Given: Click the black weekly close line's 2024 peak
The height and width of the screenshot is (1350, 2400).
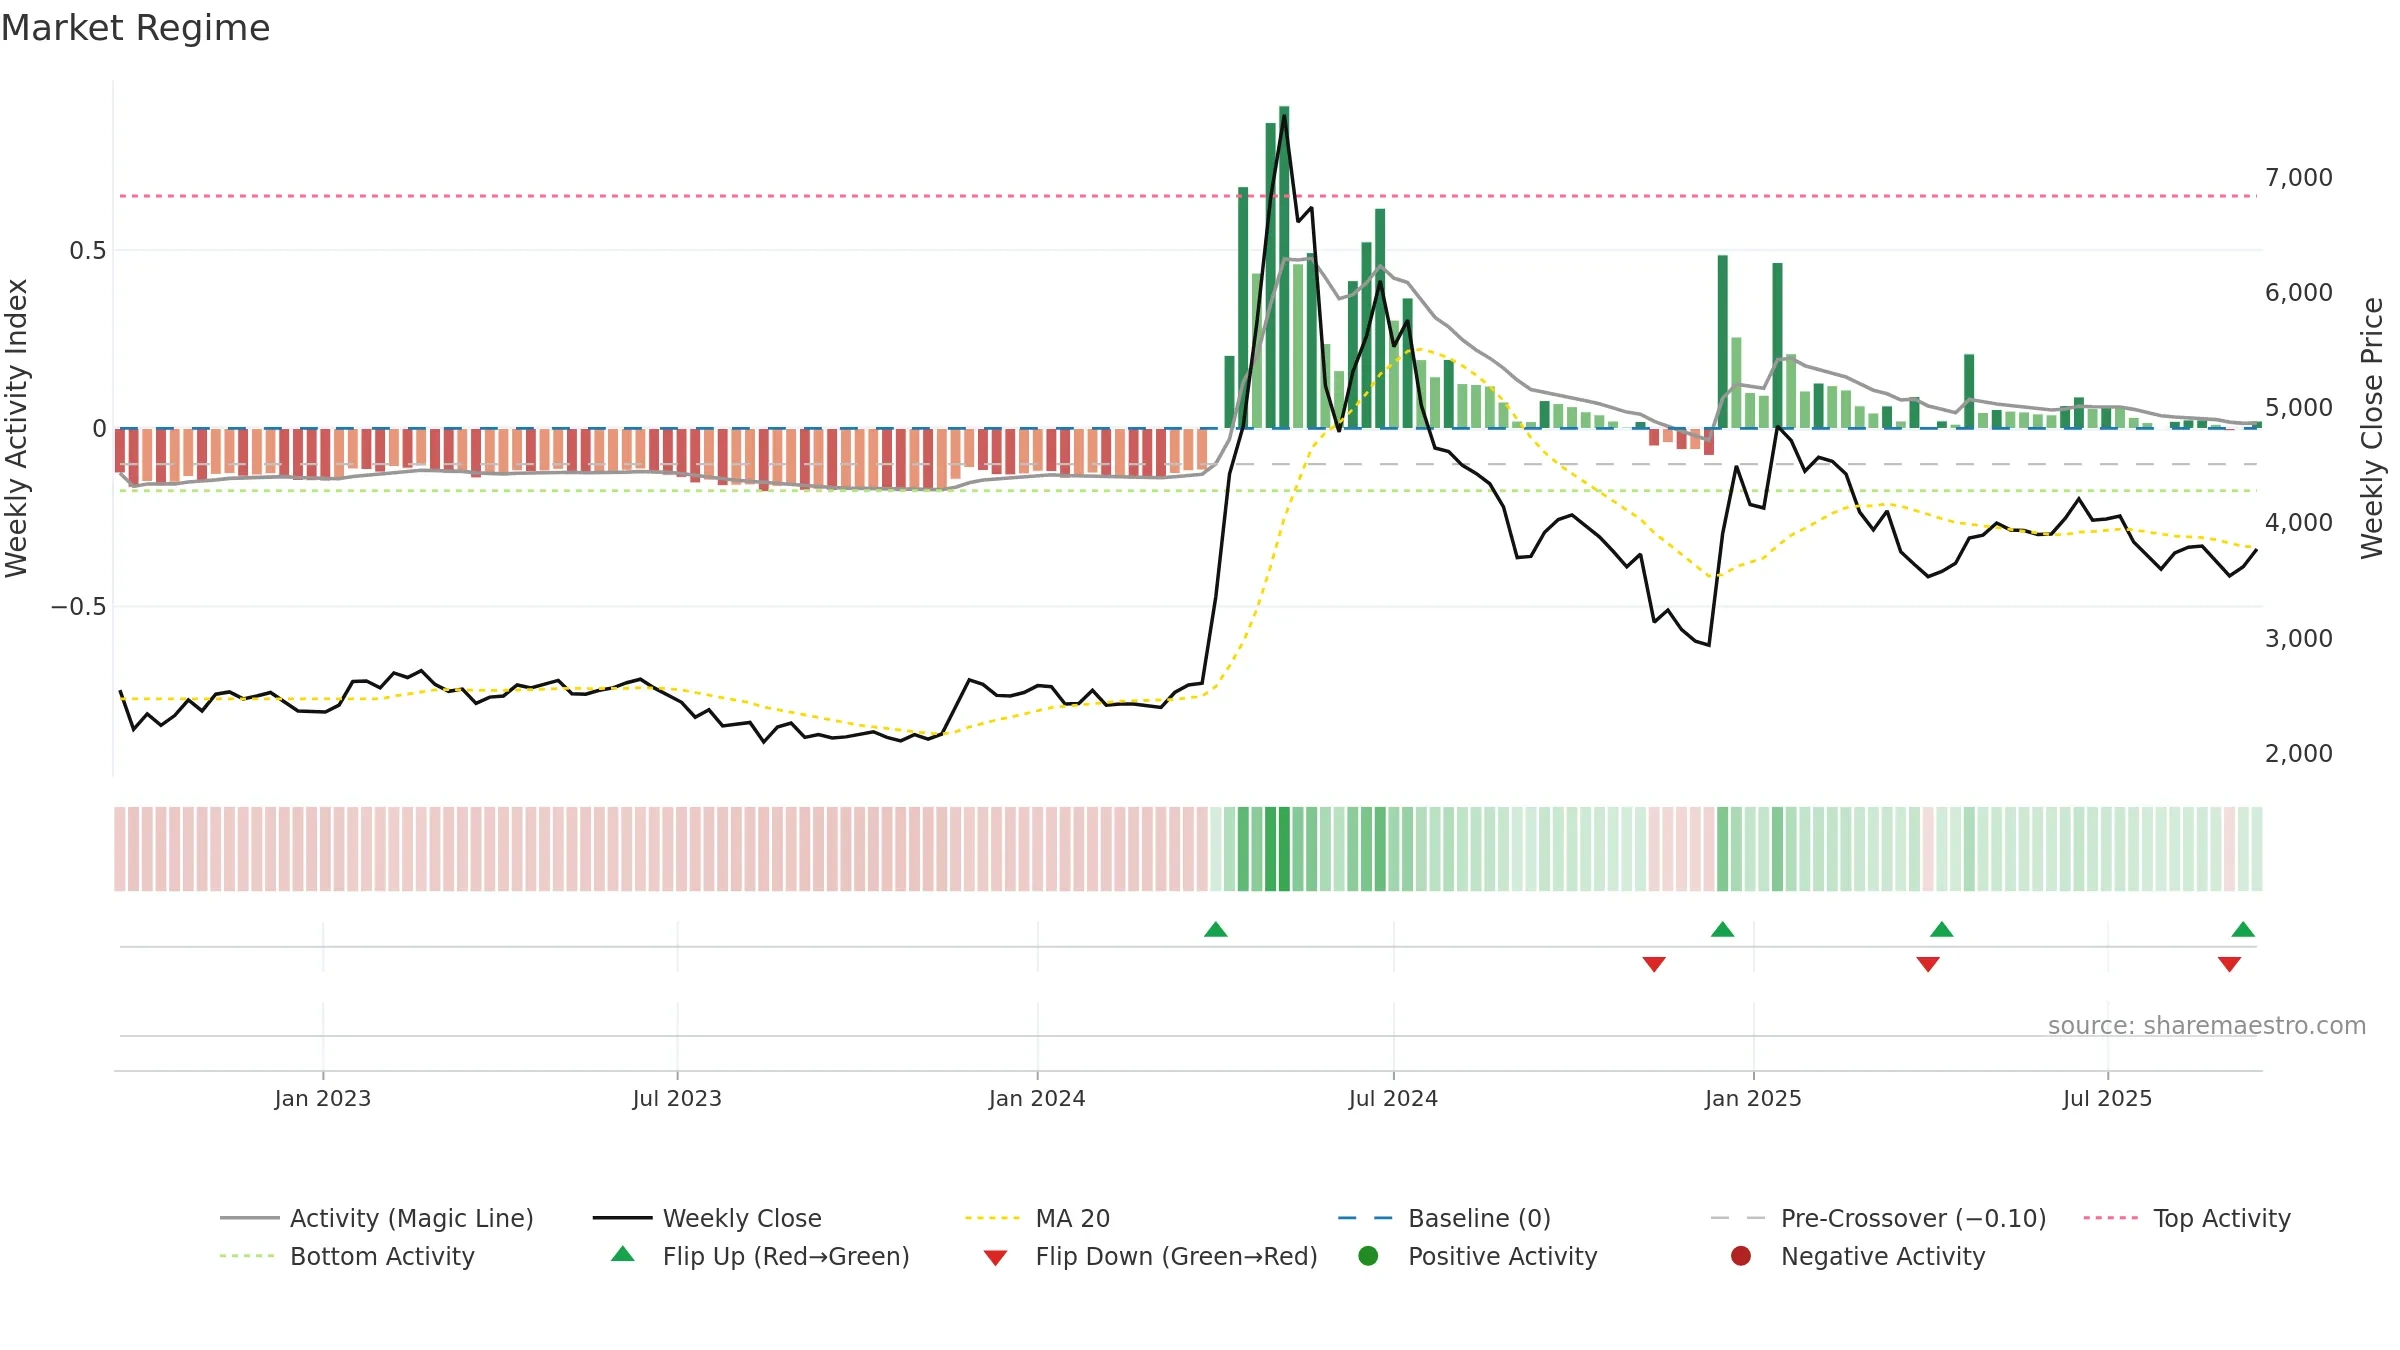Looking at the screenshot, I should coord(1284,117).
